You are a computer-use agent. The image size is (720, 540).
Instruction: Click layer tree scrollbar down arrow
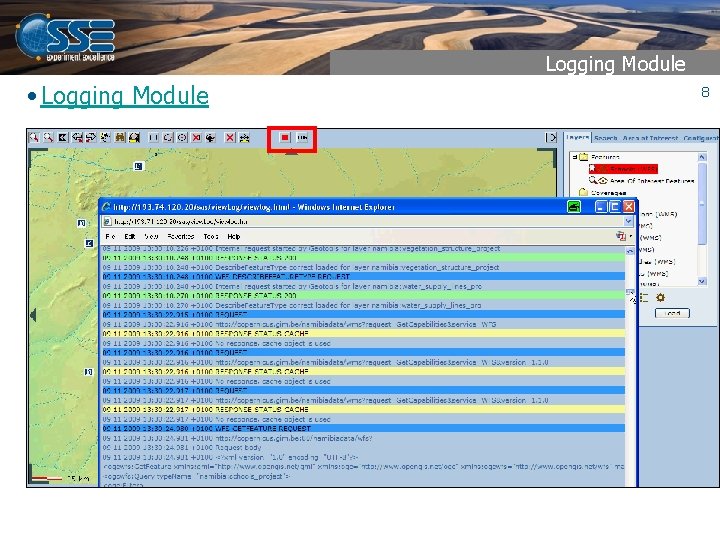tap(702, 281)
